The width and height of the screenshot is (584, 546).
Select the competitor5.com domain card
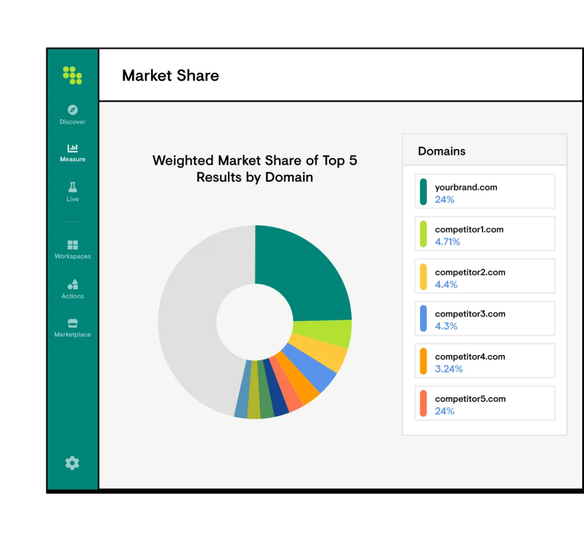485,403
